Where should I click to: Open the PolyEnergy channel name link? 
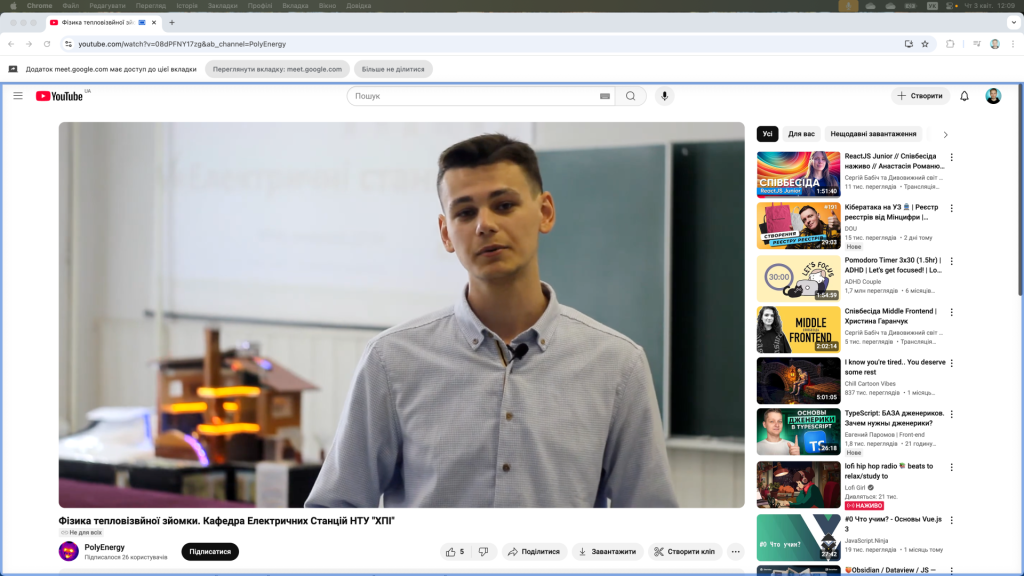pyautogui.click(x=104, y=547)
